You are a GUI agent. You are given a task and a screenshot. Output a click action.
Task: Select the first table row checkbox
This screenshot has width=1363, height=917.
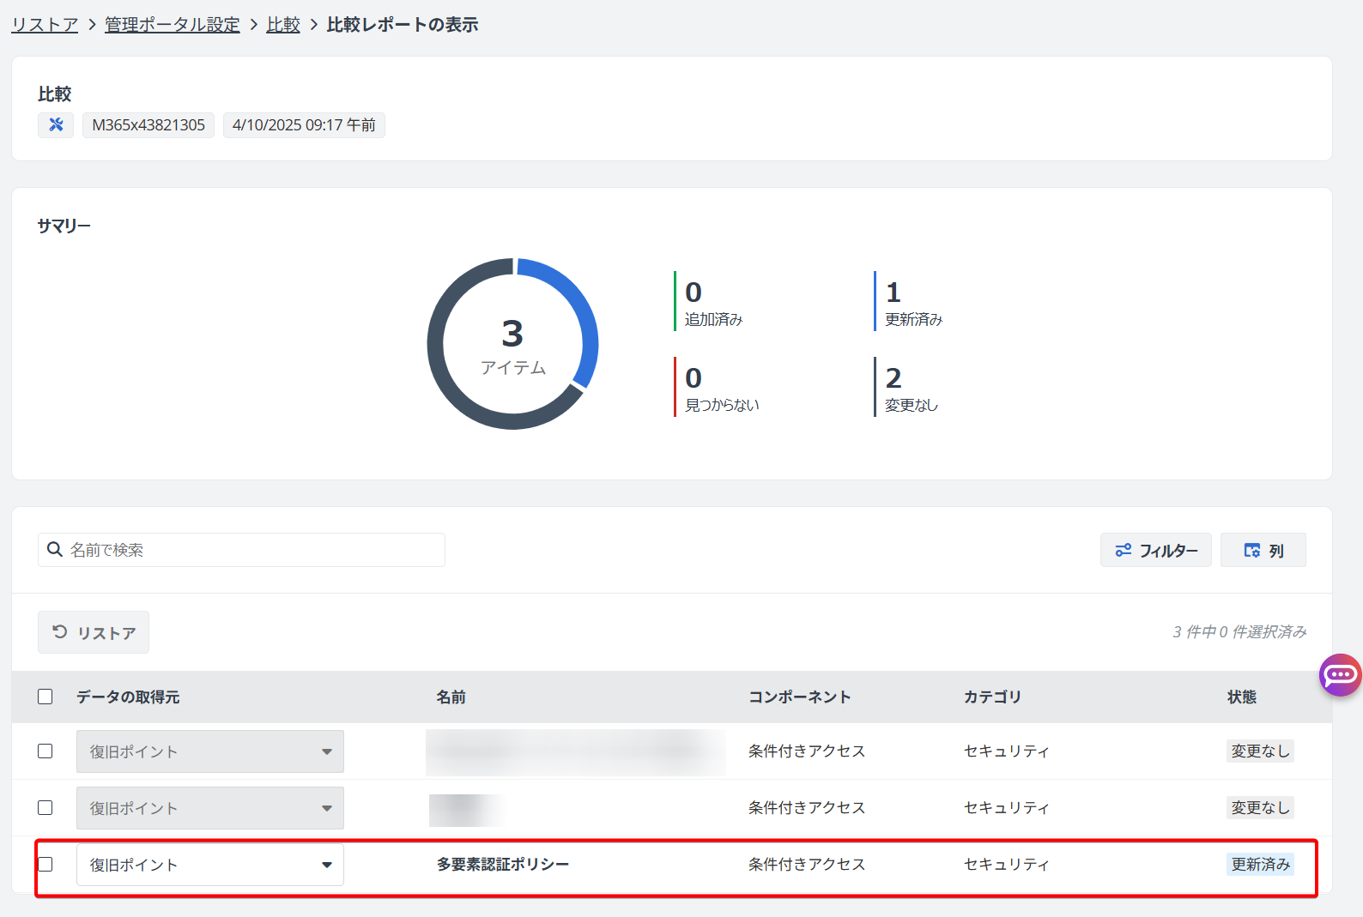pyautogui.click(x=45, y=751)
